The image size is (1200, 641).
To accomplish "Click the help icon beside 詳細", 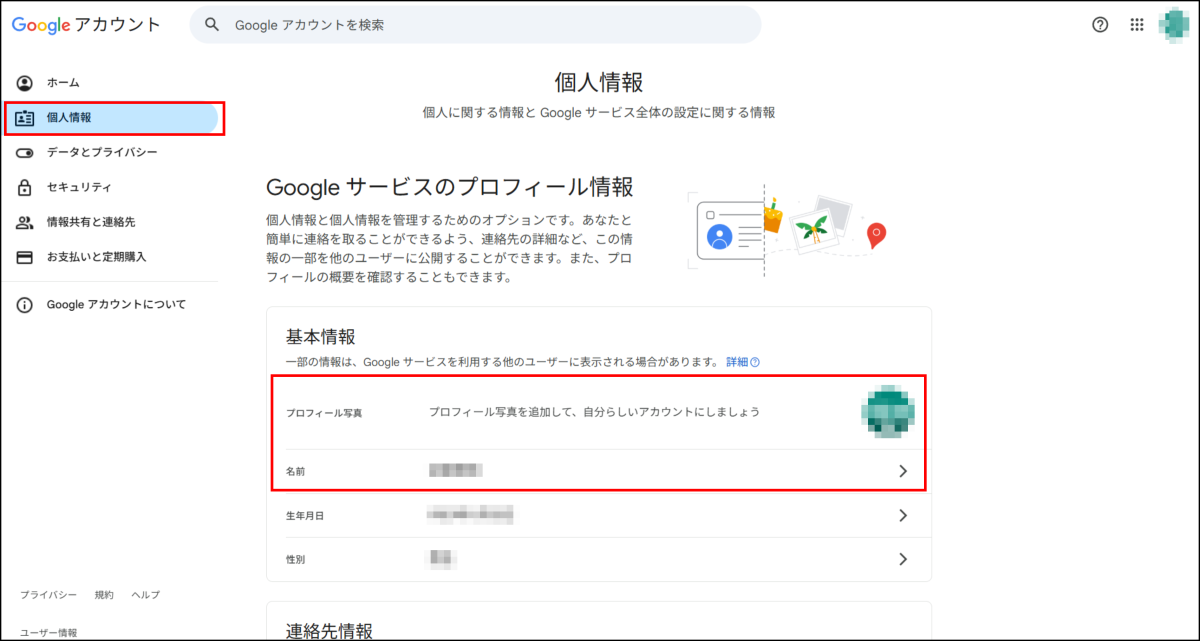I will [755, 362].
